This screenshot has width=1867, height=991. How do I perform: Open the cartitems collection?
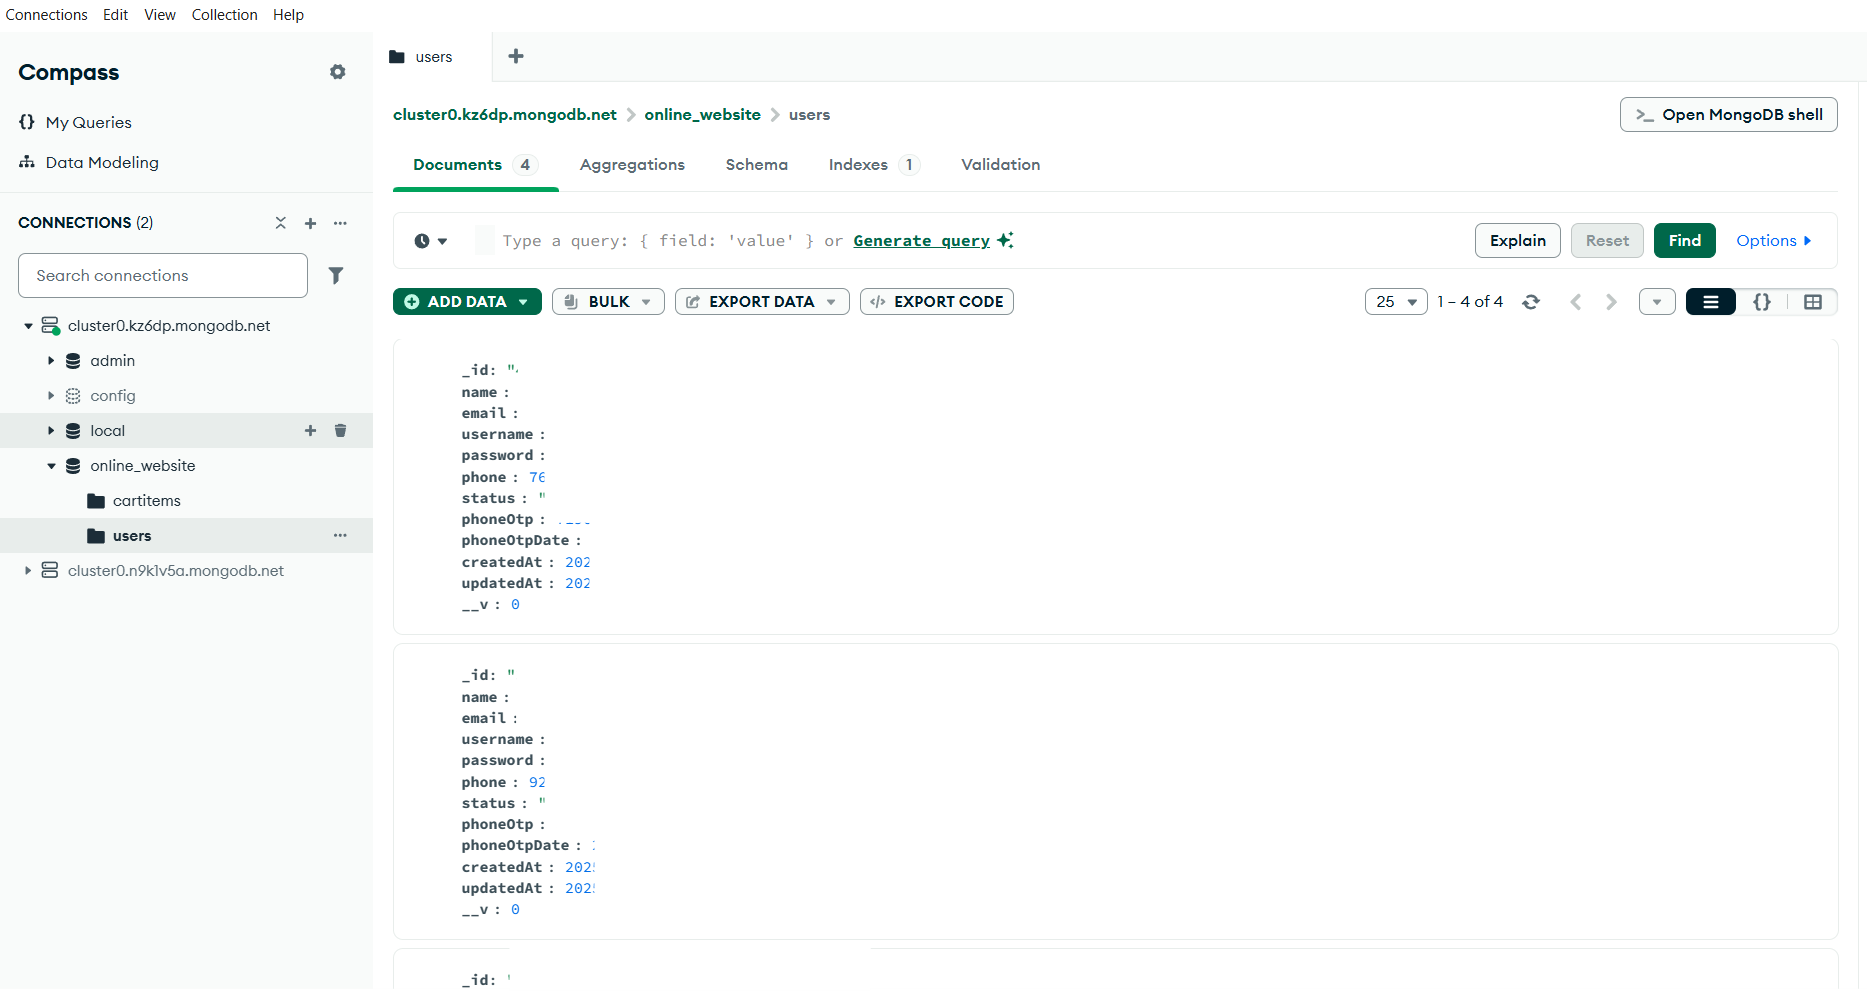pos(146,500)
